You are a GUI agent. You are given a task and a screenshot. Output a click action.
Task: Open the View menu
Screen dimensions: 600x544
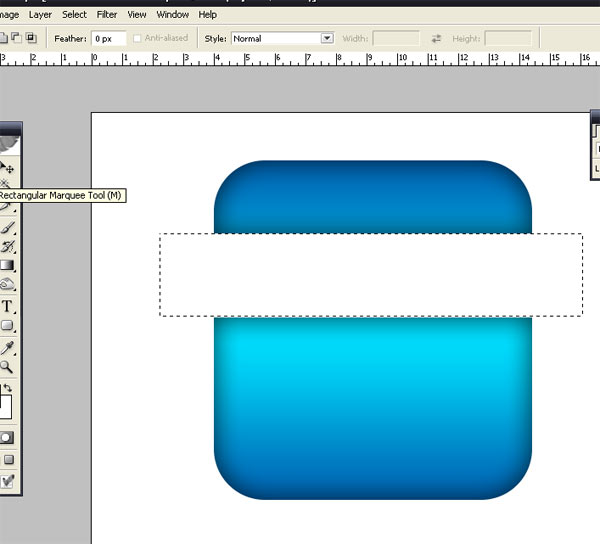click(137, 15)
